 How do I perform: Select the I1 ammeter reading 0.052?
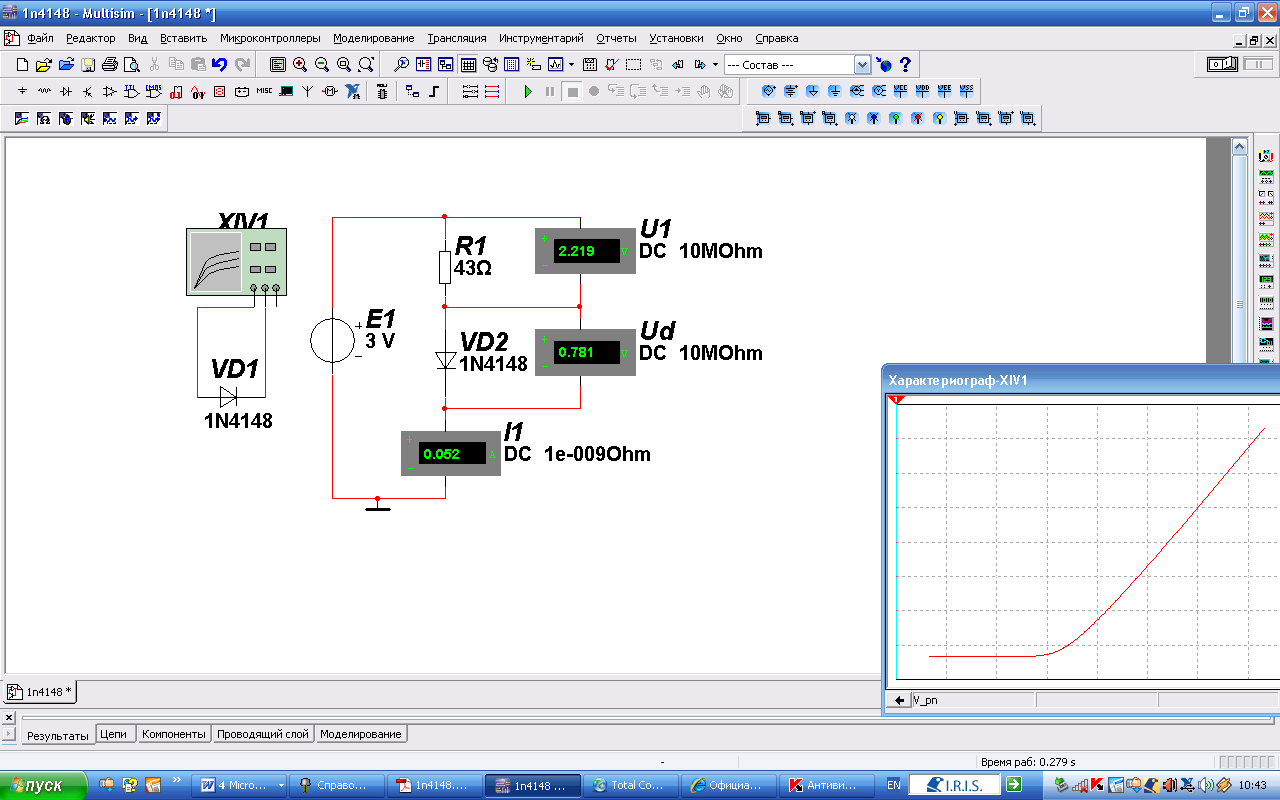(451, 453)
